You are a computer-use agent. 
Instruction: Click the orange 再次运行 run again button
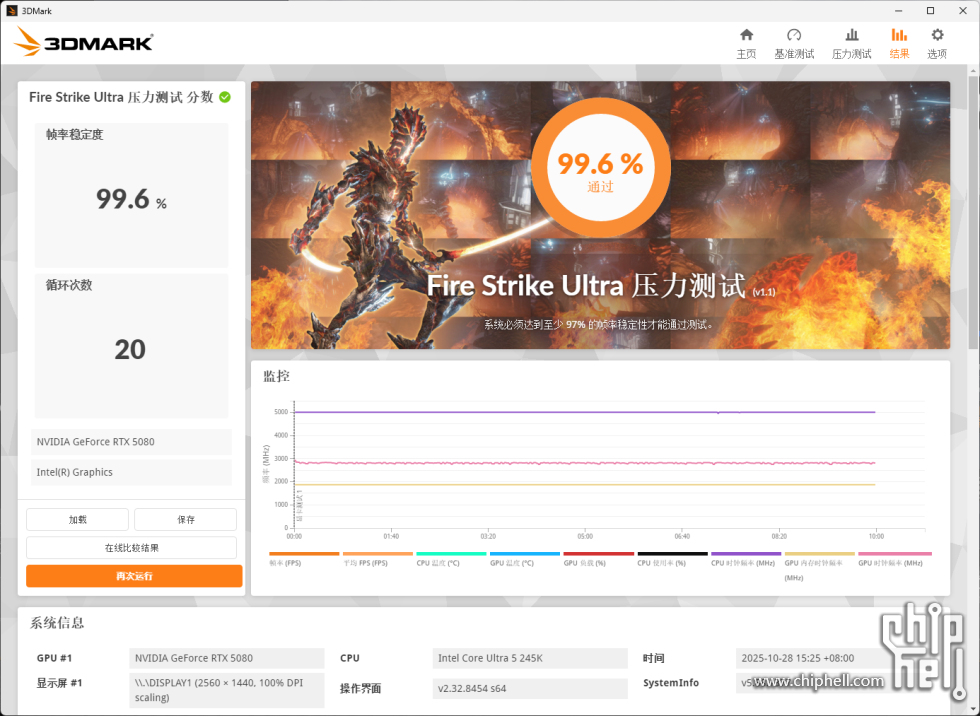[134, 576]
